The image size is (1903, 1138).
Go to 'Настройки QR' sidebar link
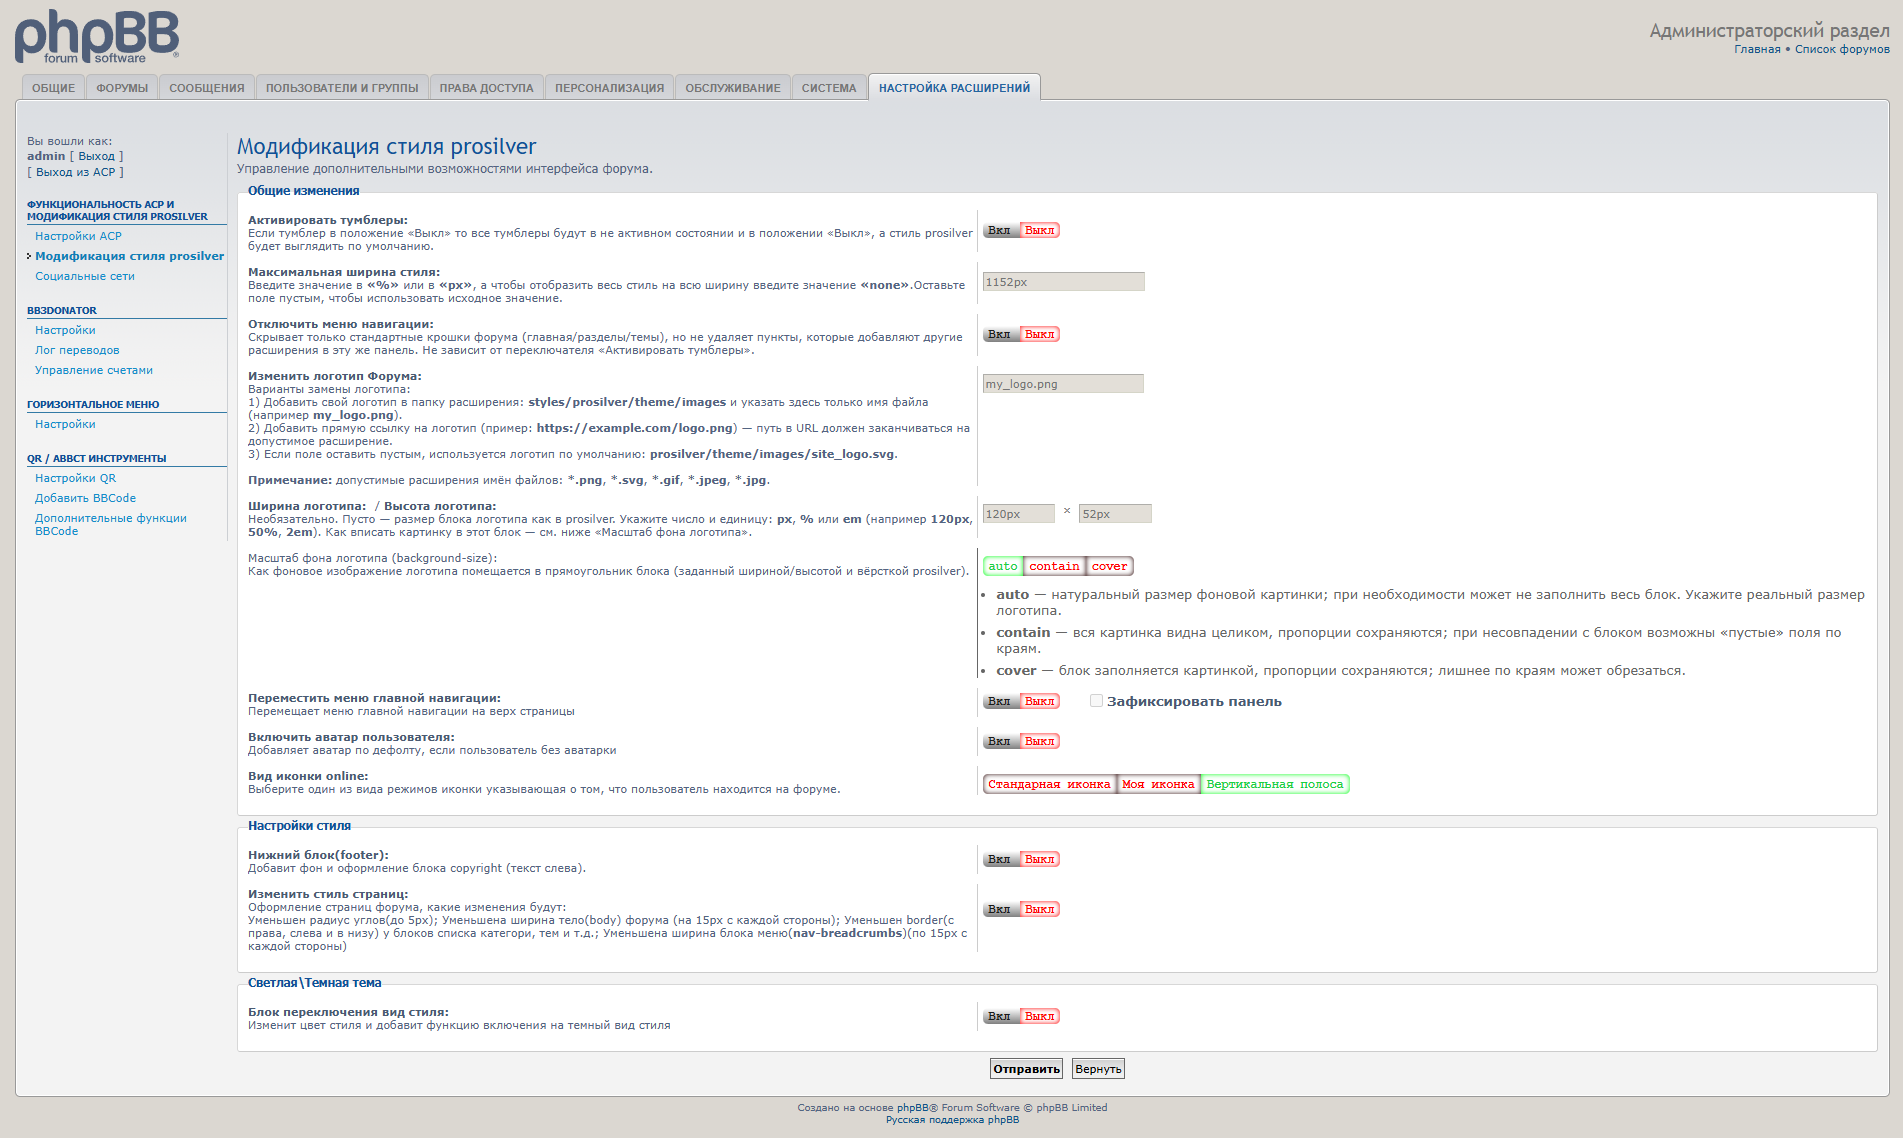coord(76,478)
